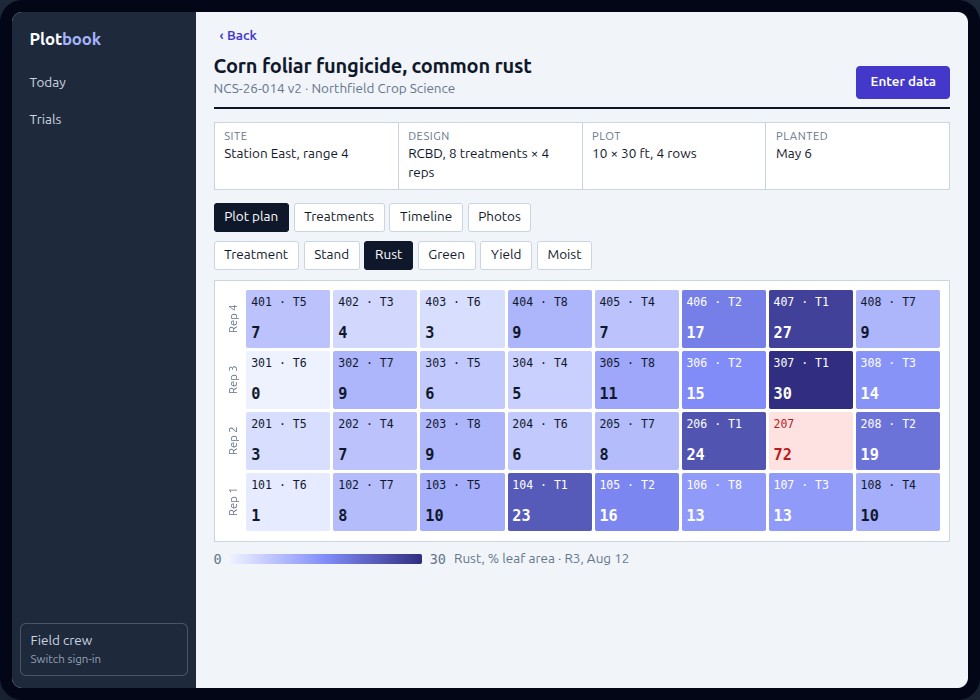Select plot 408 · T7
This screenshot has width=980, height=700.
(898, 319)
